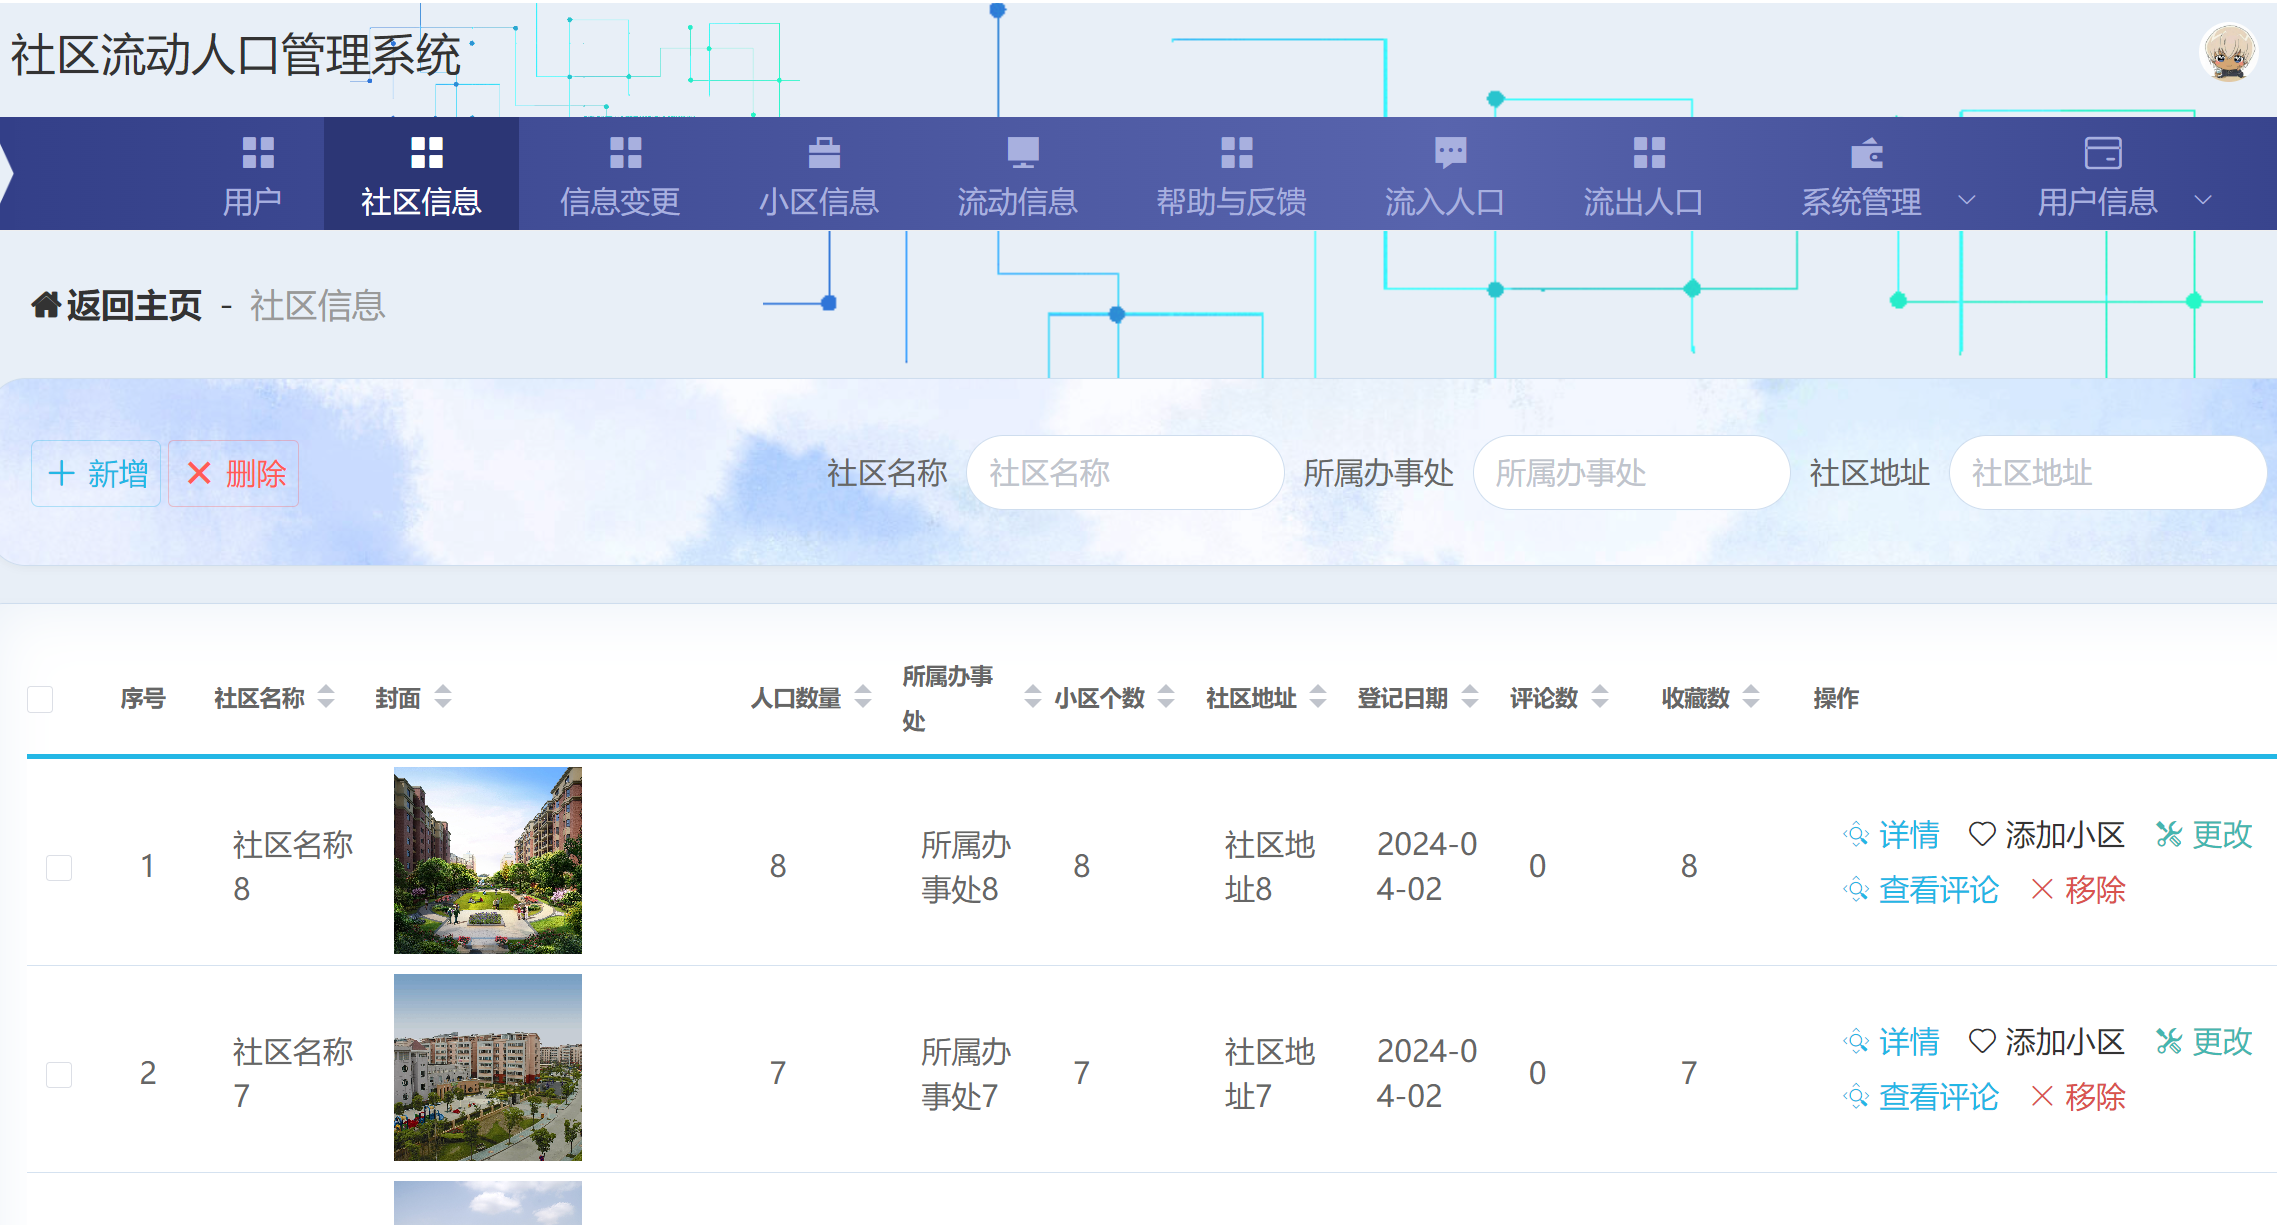Click the 流动信息 monitor icon

pos(1022,153)
